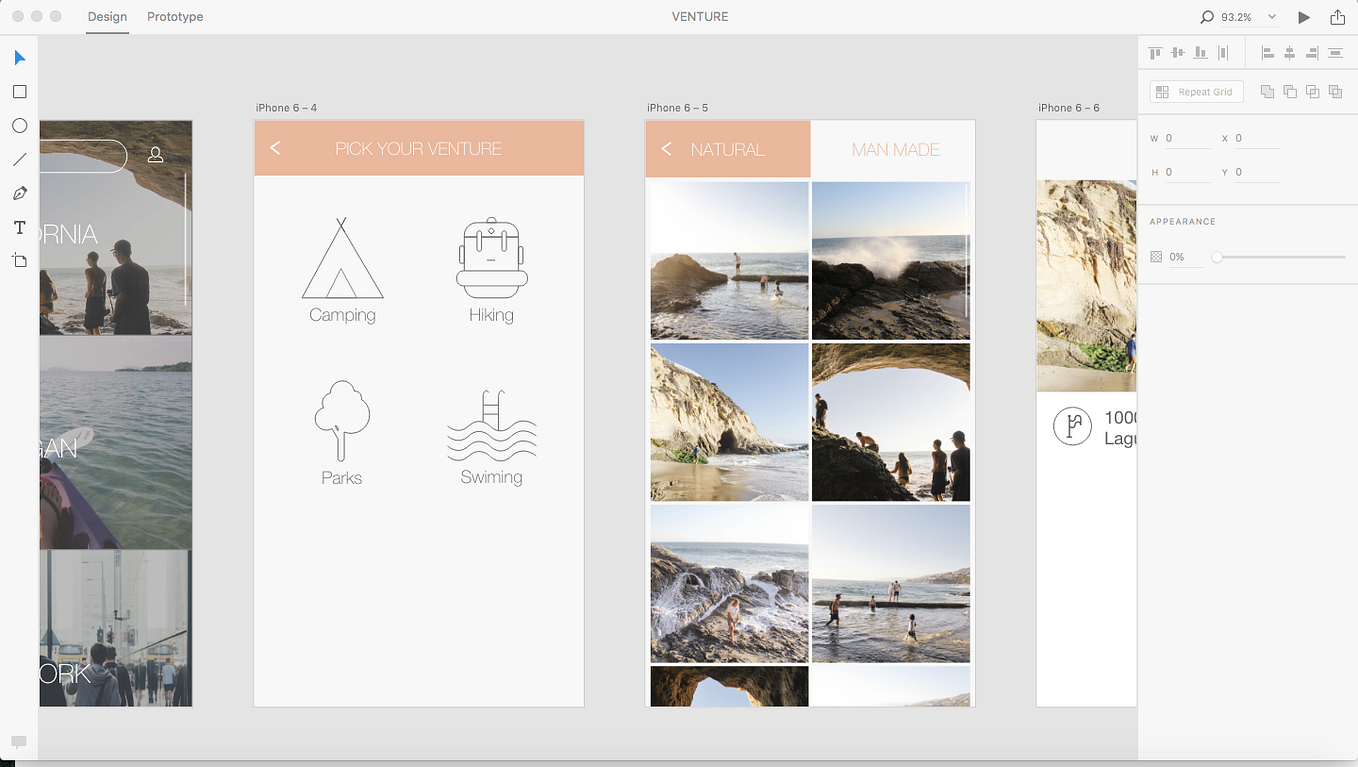Click the Parks tree icon

342,421
